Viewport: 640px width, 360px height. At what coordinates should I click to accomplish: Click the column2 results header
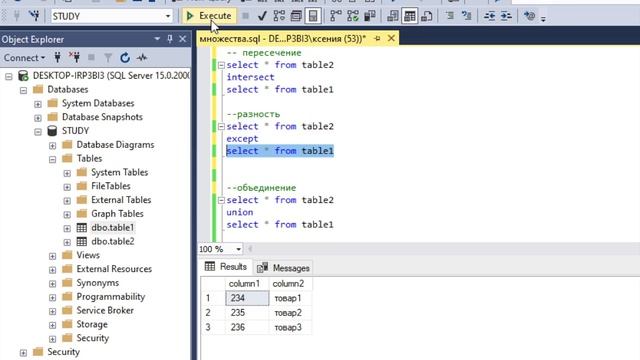(x=291, y=283)
